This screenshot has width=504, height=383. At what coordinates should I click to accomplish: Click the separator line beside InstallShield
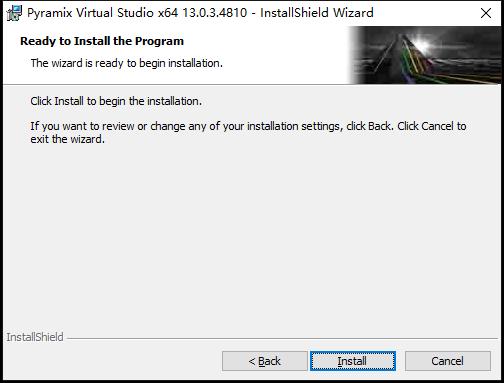tap(282, 339)
